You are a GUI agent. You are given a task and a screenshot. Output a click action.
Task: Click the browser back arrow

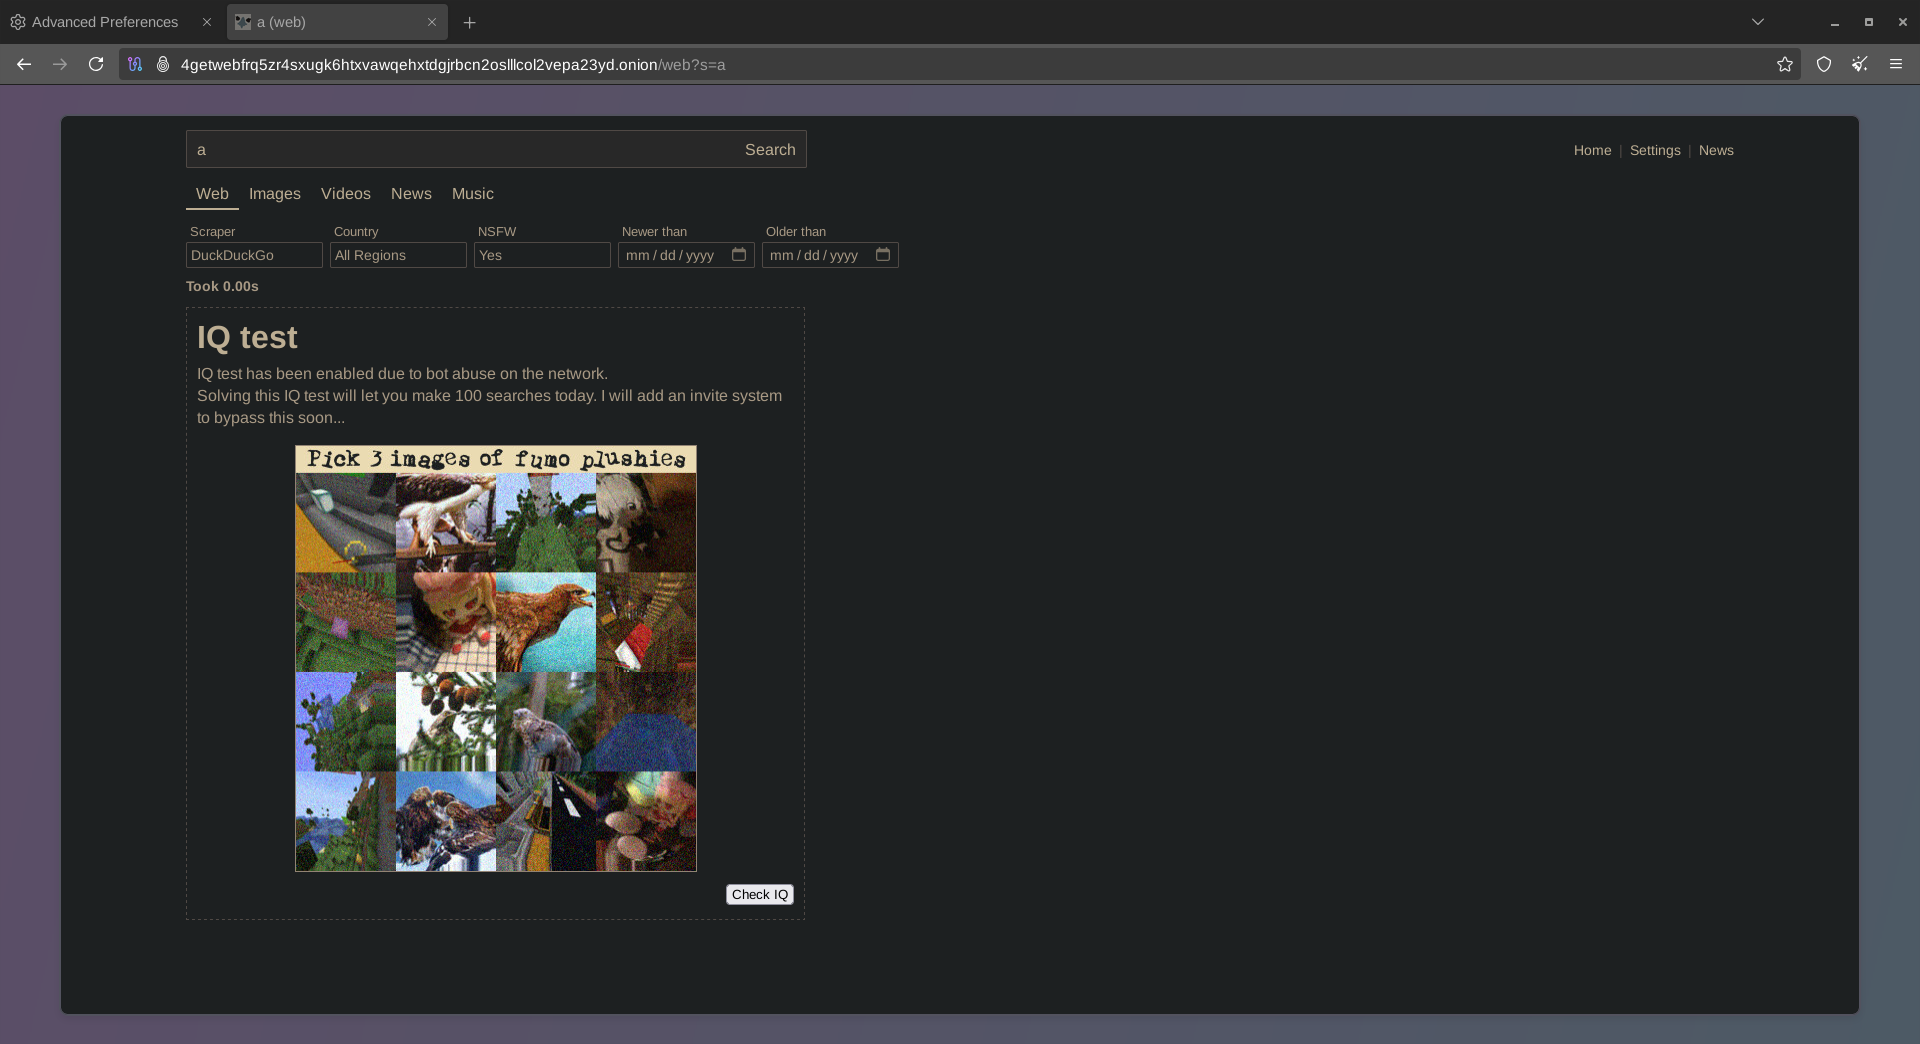24,64
